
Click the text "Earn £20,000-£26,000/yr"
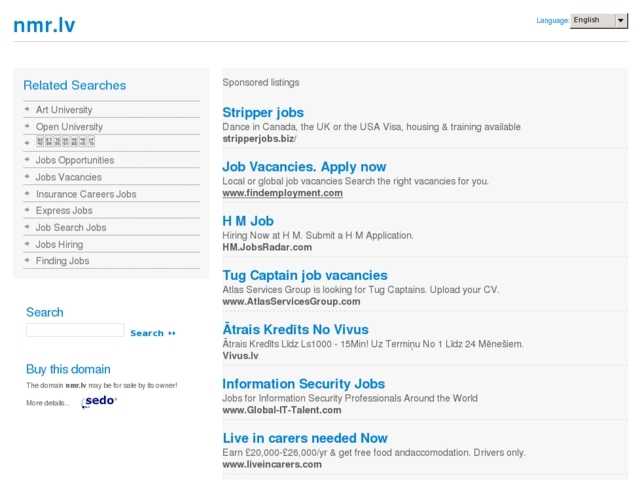[275, 453]
